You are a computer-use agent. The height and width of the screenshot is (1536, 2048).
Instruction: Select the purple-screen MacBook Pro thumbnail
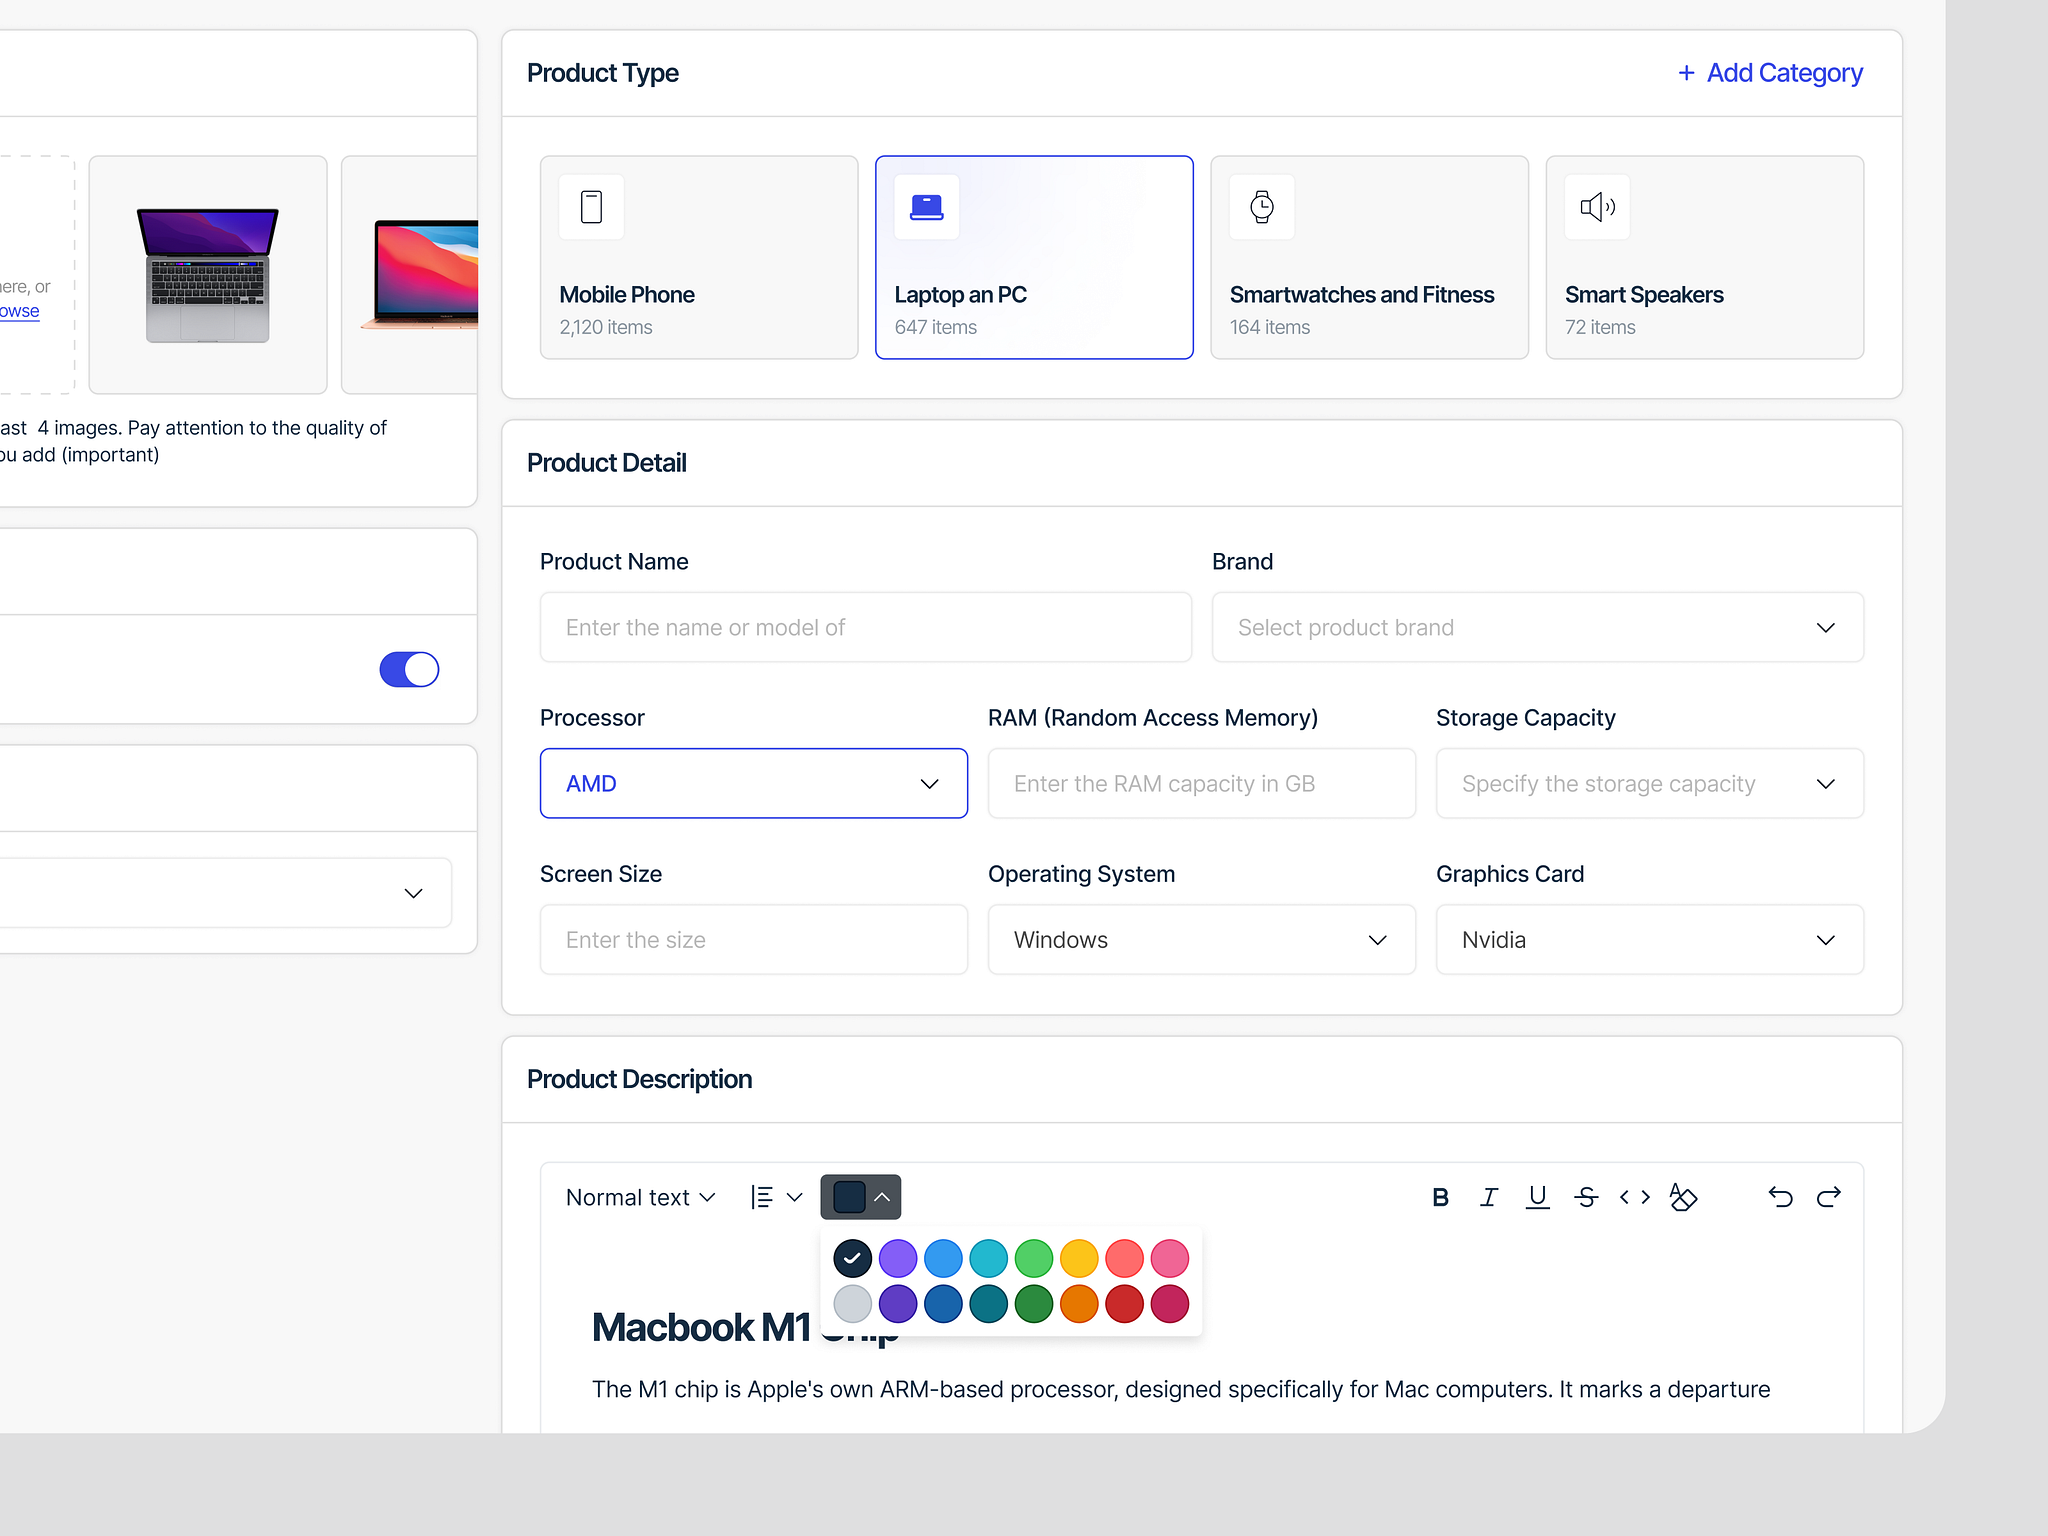click(x=208, y=275)
